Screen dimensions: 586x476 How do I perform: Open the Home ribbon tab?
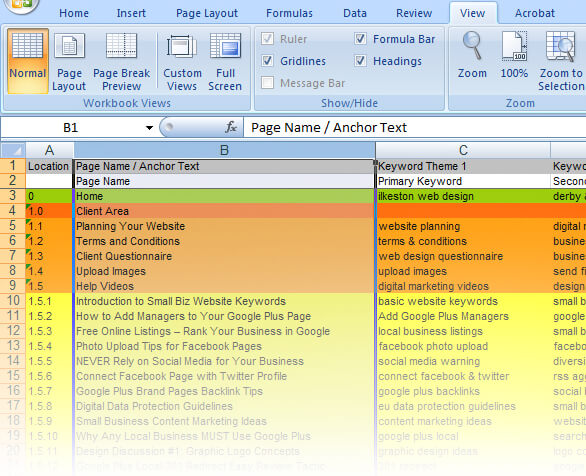pyautogui.click(x=74, y=13)
